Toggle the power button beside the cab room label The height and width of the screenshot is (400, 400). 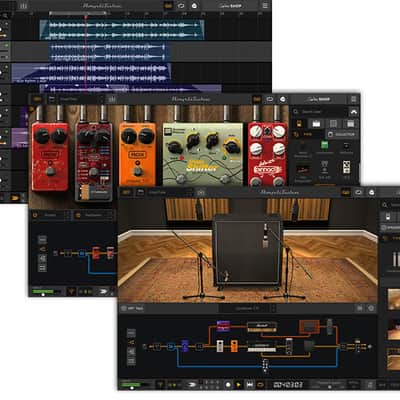124,308
